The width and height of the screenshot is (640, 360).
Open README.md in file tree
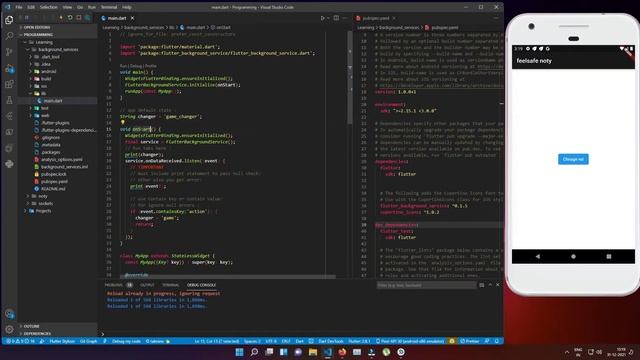[x=58, y=189]
